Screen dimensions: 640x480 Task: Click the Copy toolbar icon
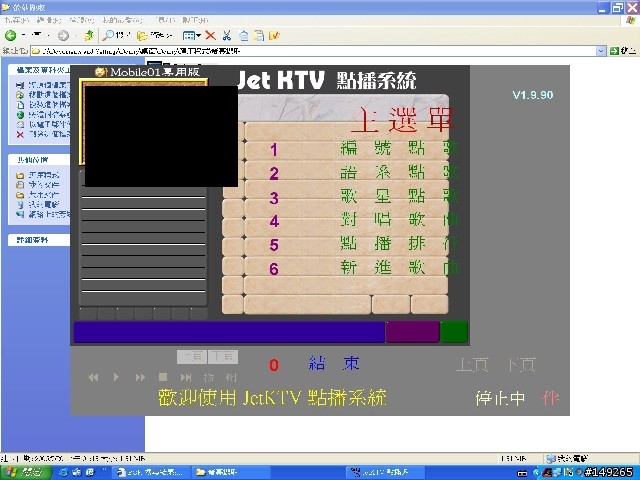click(x=243, y=36)
